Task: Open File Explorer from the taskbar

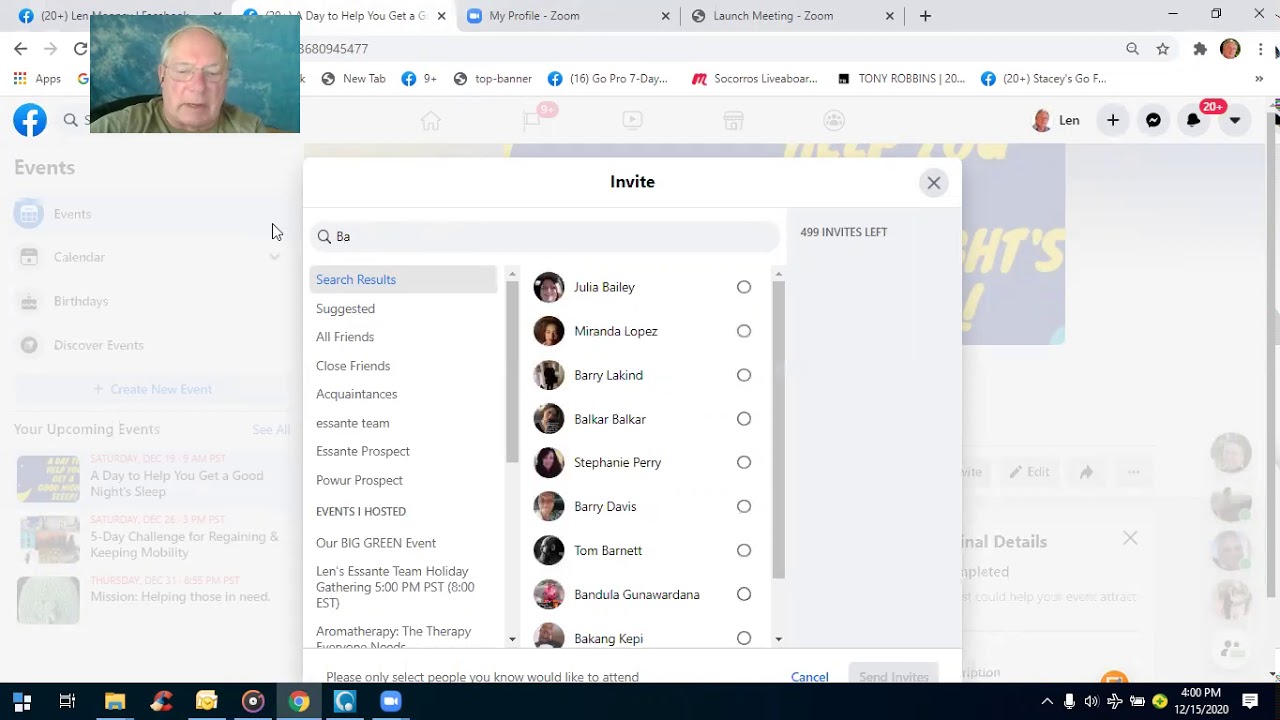Action: click(x=115, y=701)
